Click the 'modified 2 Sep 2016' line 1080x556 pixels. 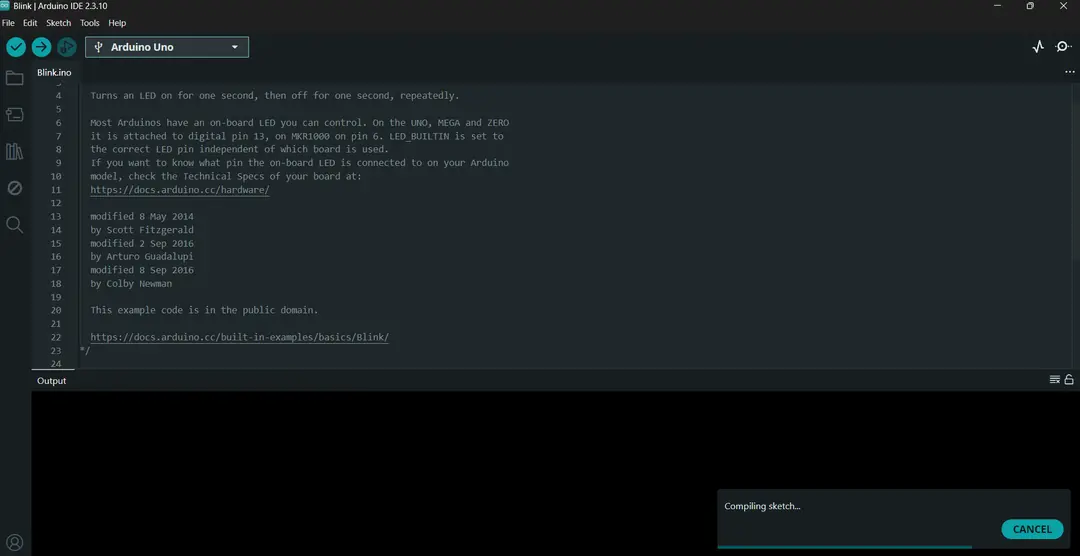coord(142,243)
